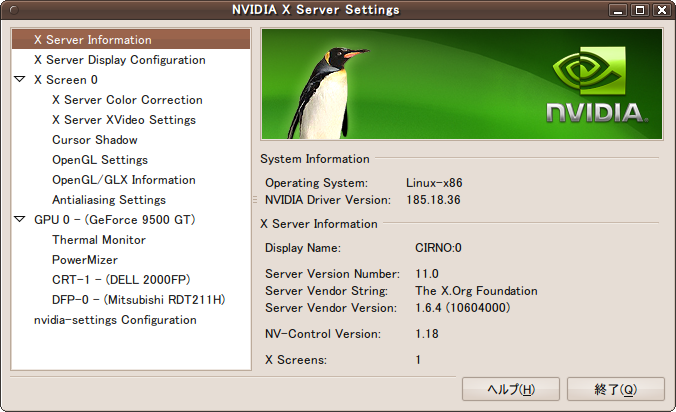Image resolution: width=676 pixels, height=412 pixels.
Task: Collapse the GPU 0 GeForce 9500 GT node
Action: (x=21, y=220)
